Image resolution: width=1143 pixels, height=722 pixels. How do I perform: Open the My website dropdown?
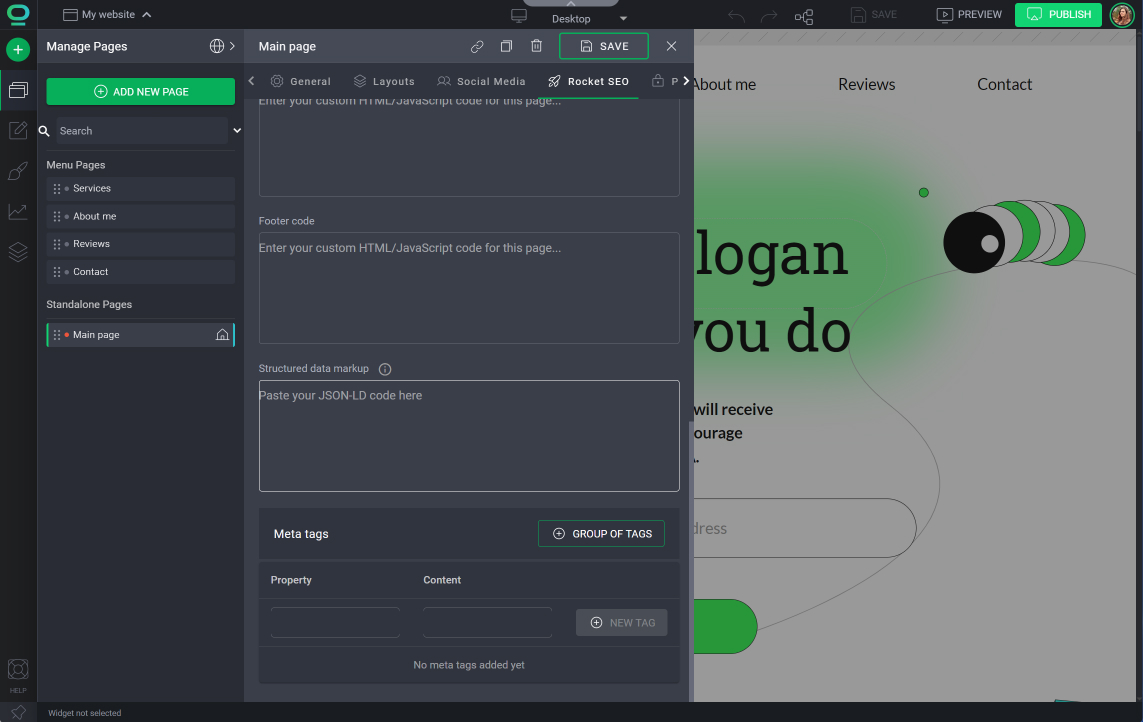(106, 15)
